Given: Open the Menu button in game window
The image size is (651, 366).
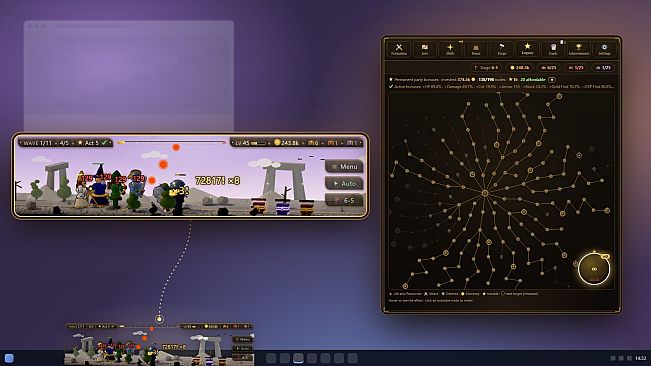Looking at the screenshot, I should tap(344, 166).
